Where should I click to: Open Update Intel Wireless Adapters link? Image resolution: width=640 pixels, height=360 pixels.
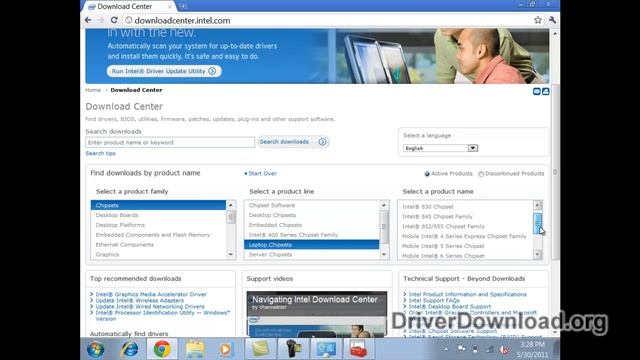pos(140,300)
